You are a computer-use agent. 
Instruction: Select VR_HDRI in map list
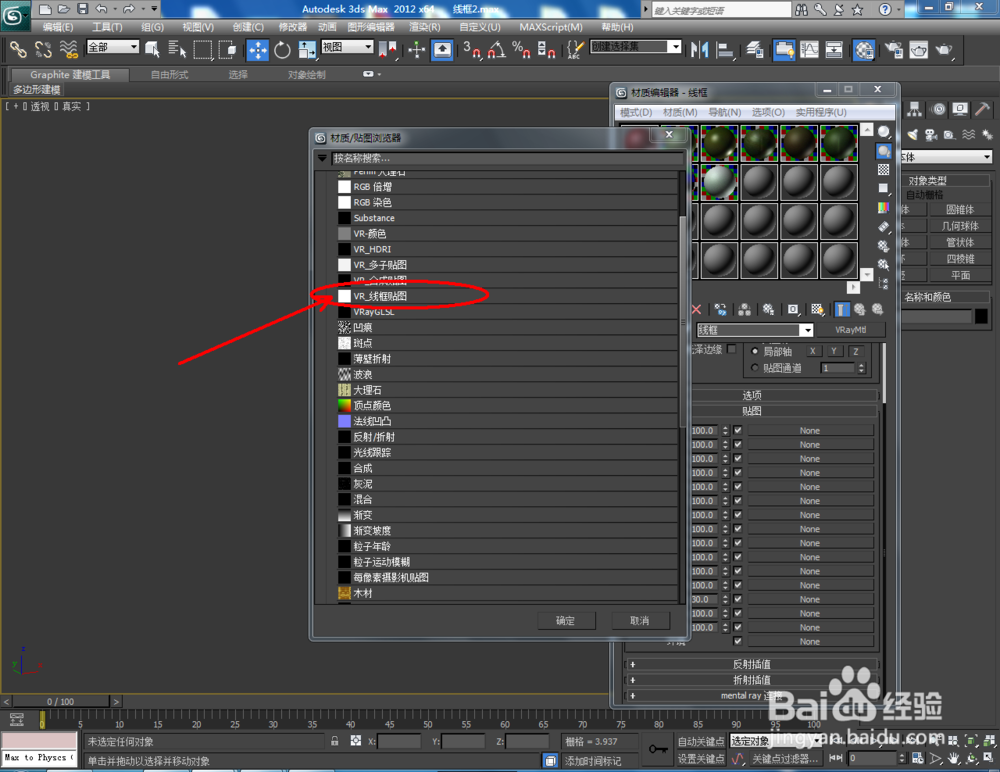pyautogui.click(x=508, y=249)
